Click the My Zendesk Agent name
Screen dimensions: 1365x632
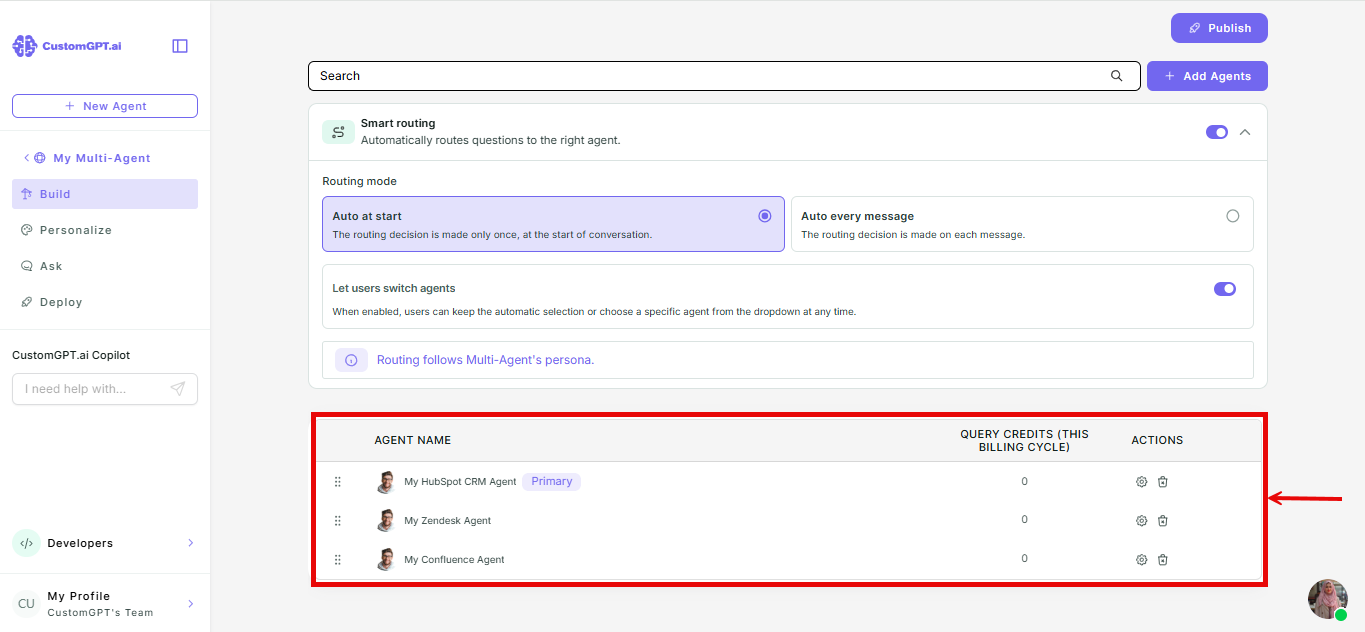[448, 521]
